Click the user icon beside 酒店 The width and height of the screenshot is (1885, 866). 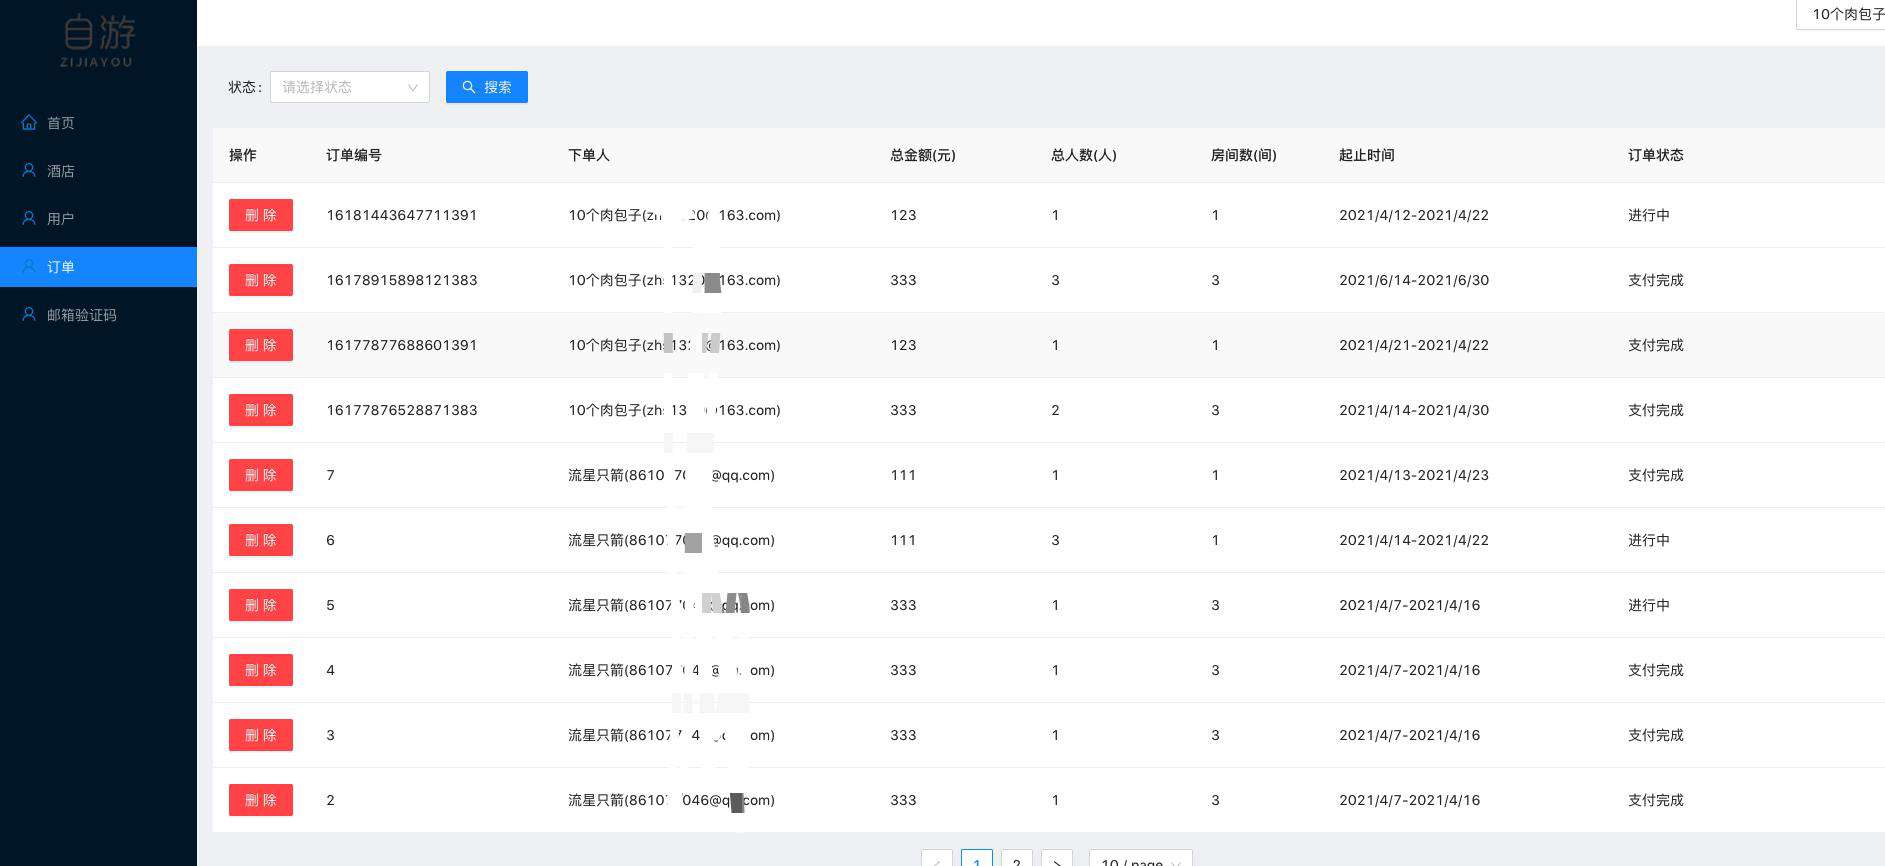(x=29, y=171)
